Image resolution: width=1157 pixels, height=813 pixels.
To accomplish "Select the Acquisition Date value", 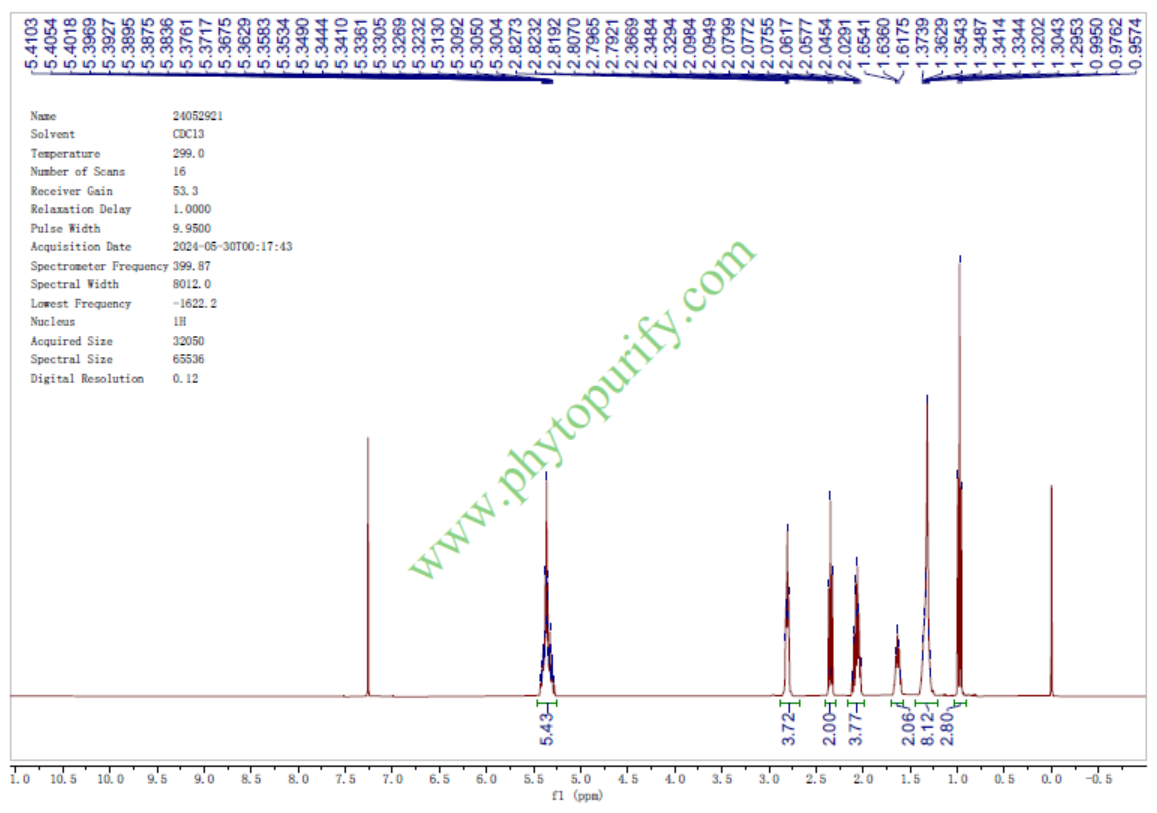I will (232, 247).
